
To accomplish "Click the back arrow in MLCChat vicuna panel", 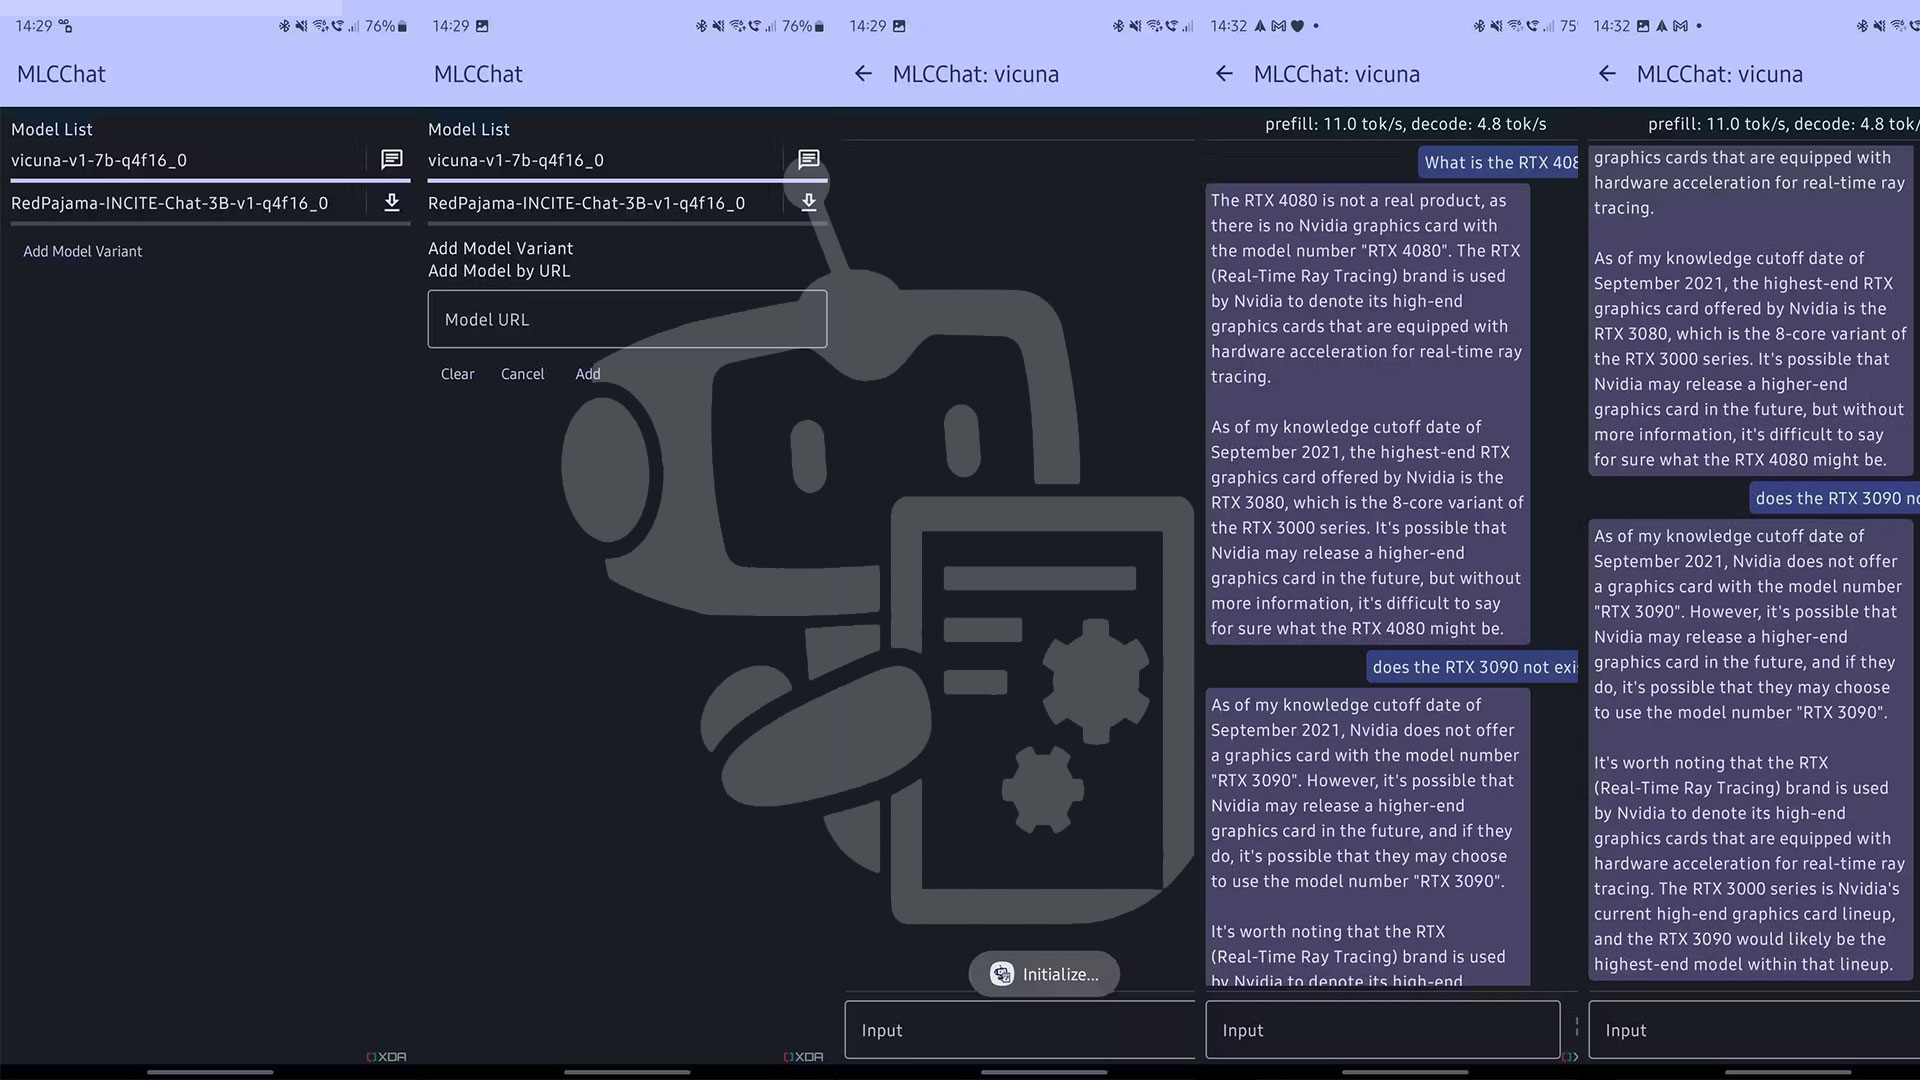I will tap(864, 73).
